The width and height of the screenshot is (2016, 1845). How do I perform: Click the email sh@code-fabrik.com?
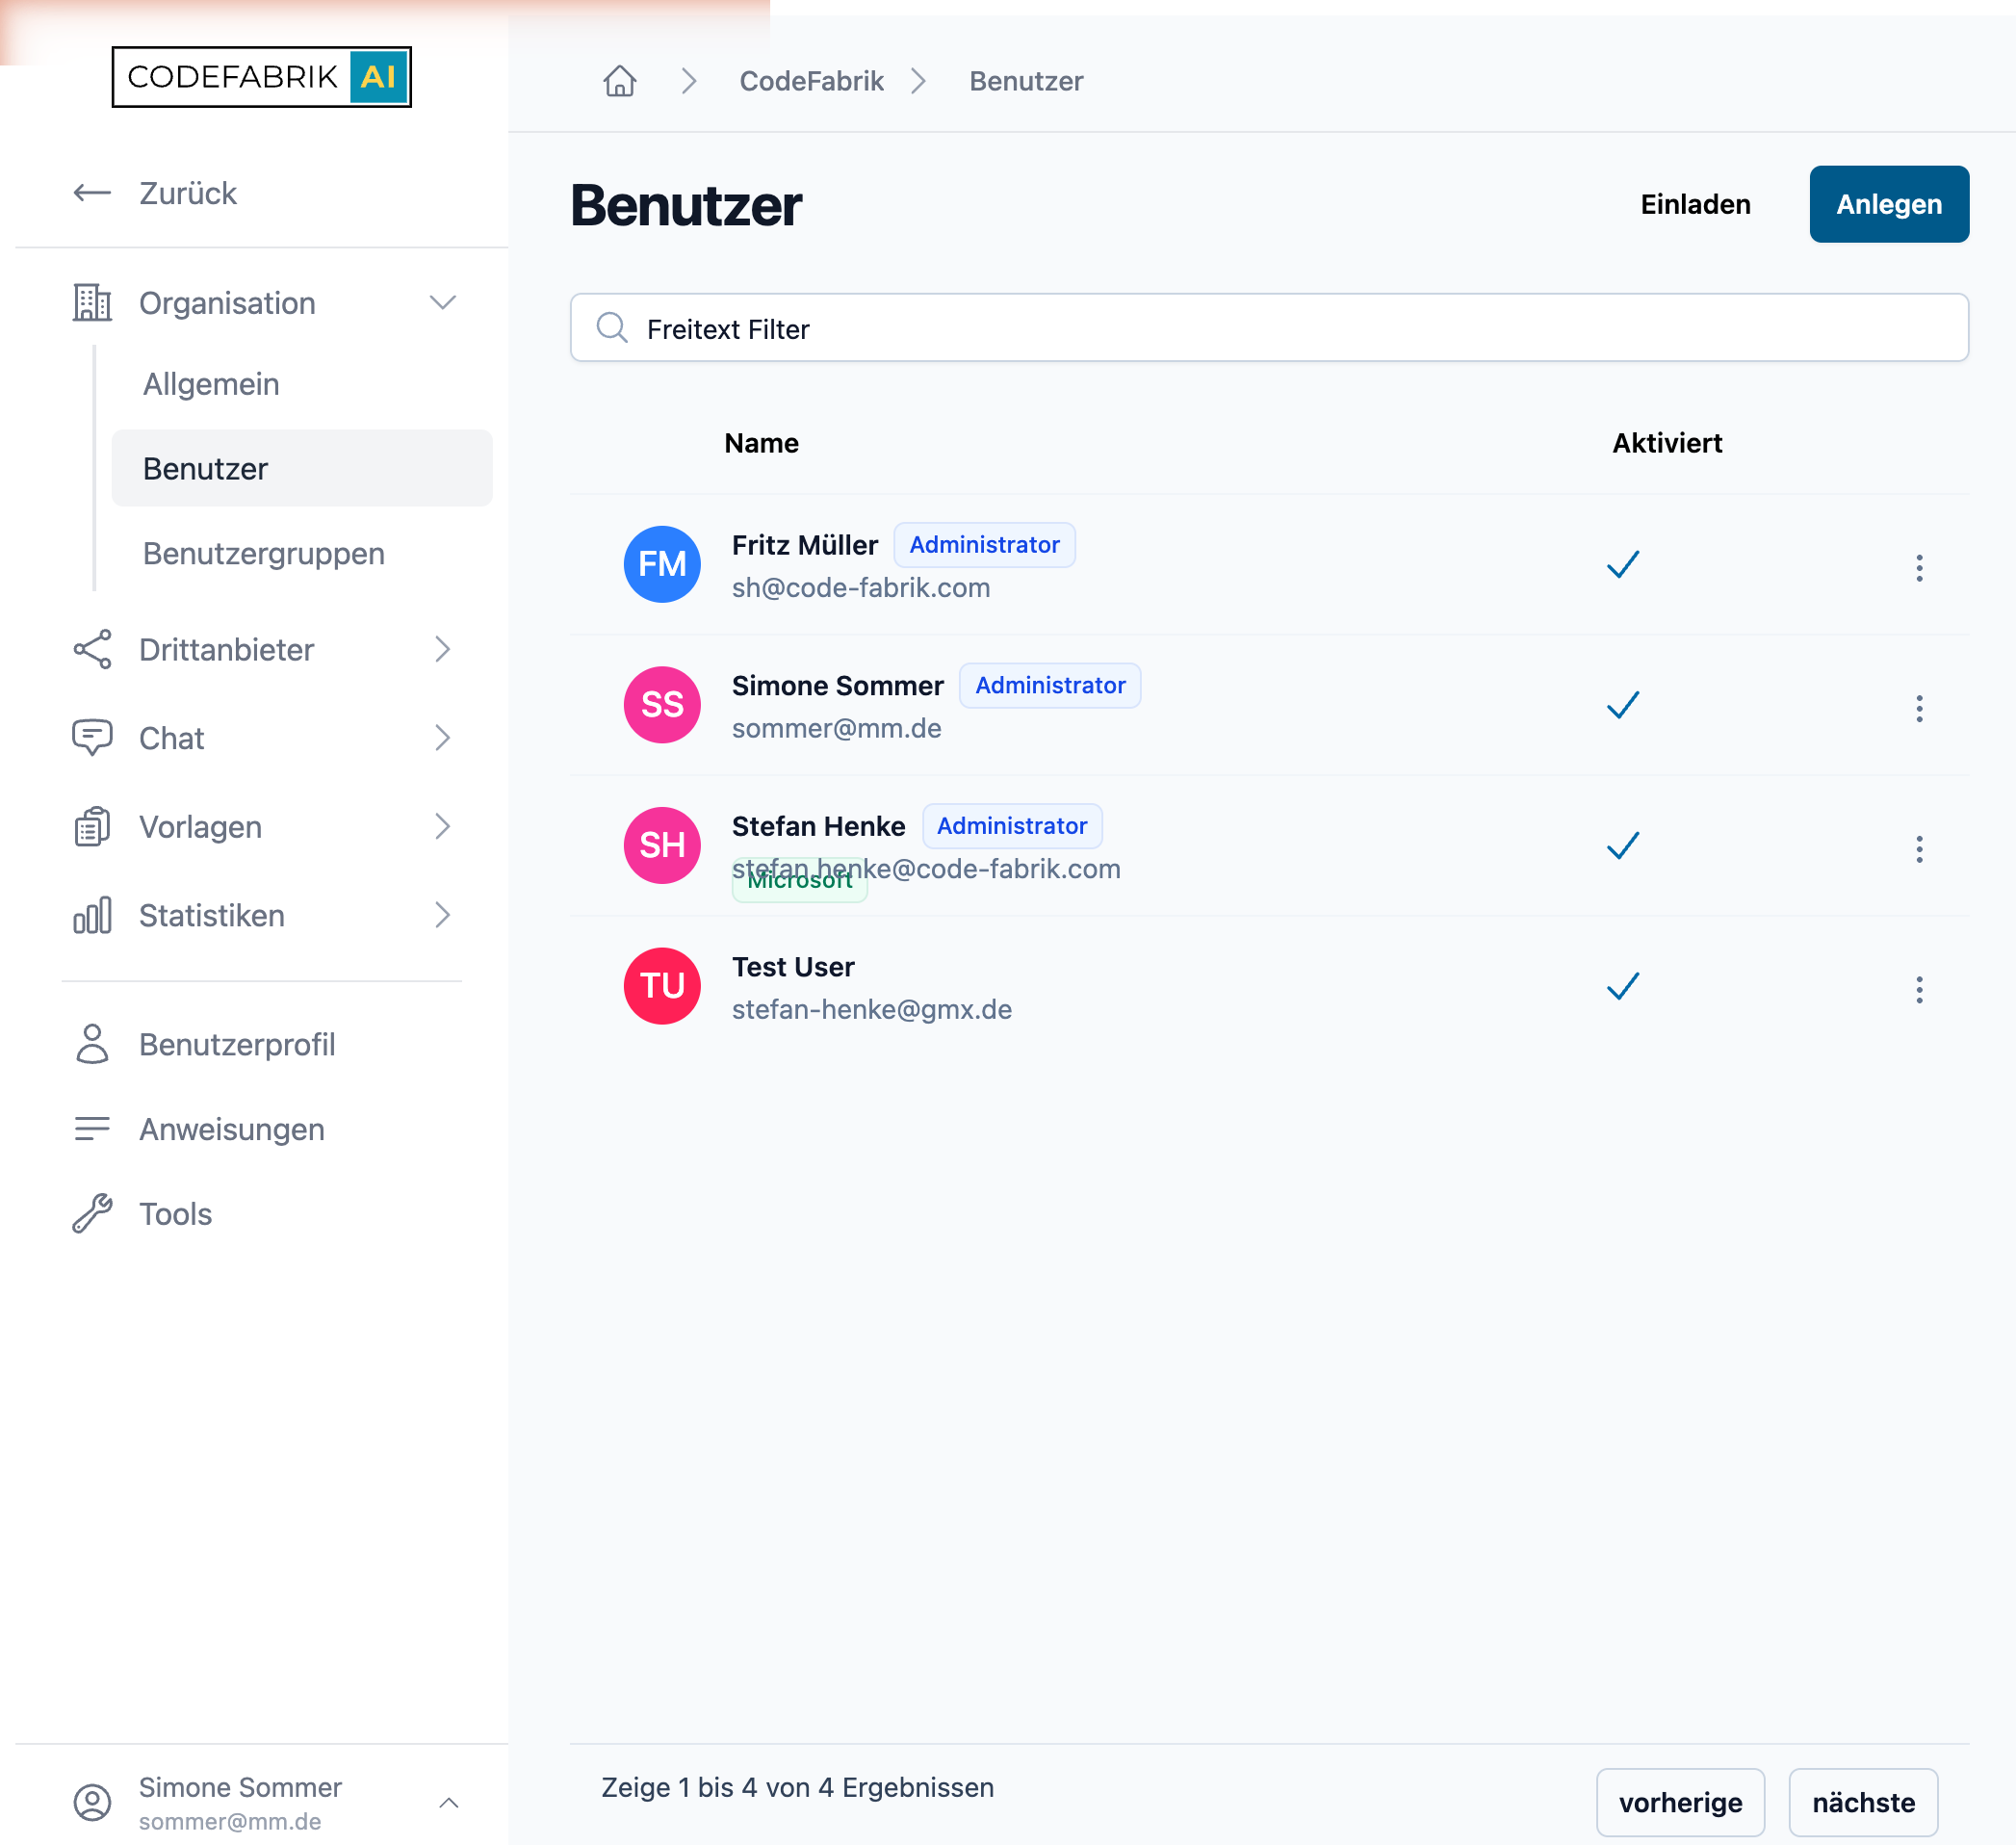click(x=861, y=588)
